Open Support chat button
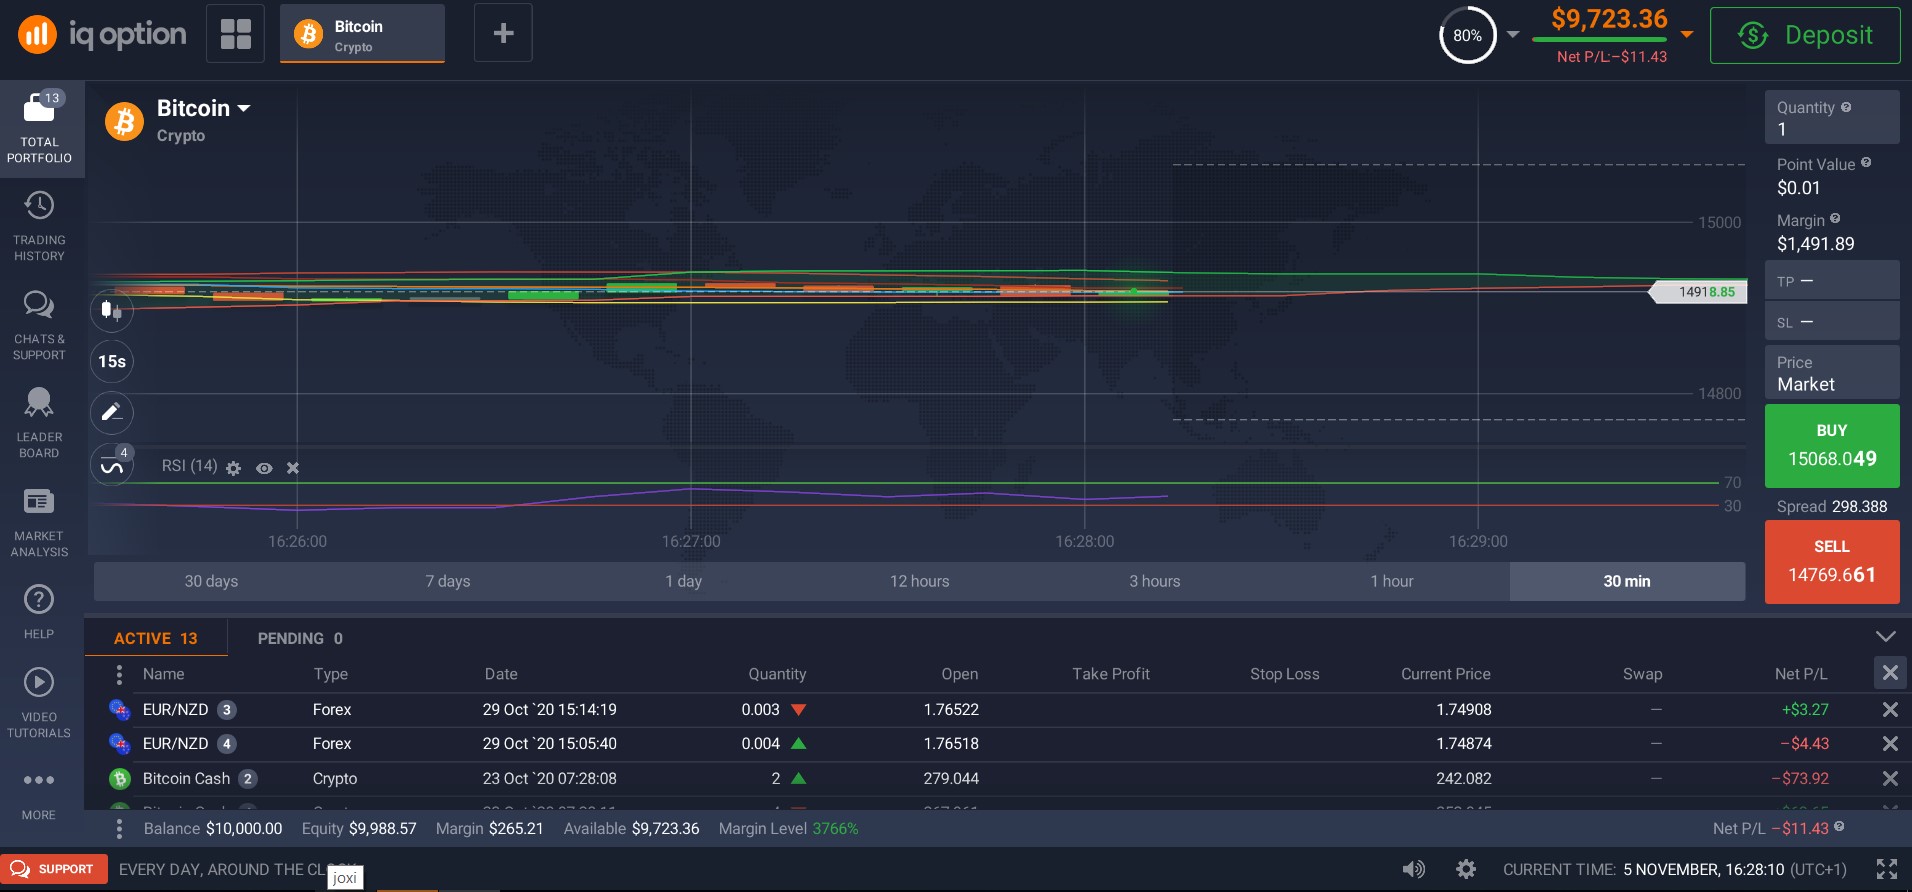This screenshot has height=892, width=1912. coord(53,869)
